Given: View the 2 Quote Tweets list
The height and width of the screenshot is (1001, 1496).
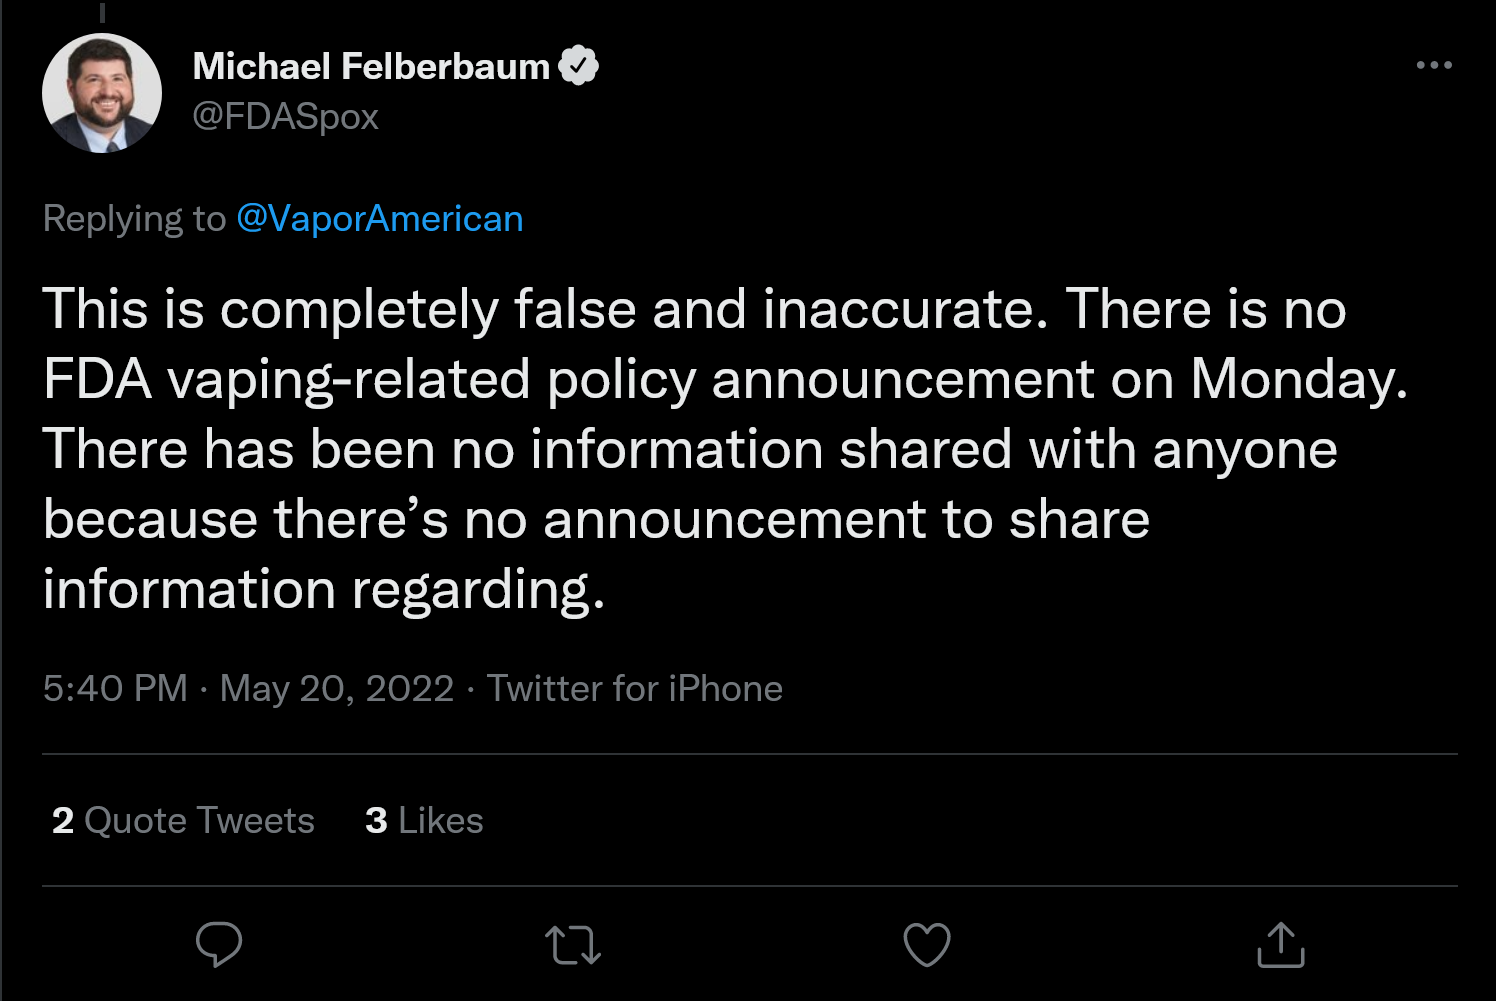Looking at the screenshot, I should [183, 821].
